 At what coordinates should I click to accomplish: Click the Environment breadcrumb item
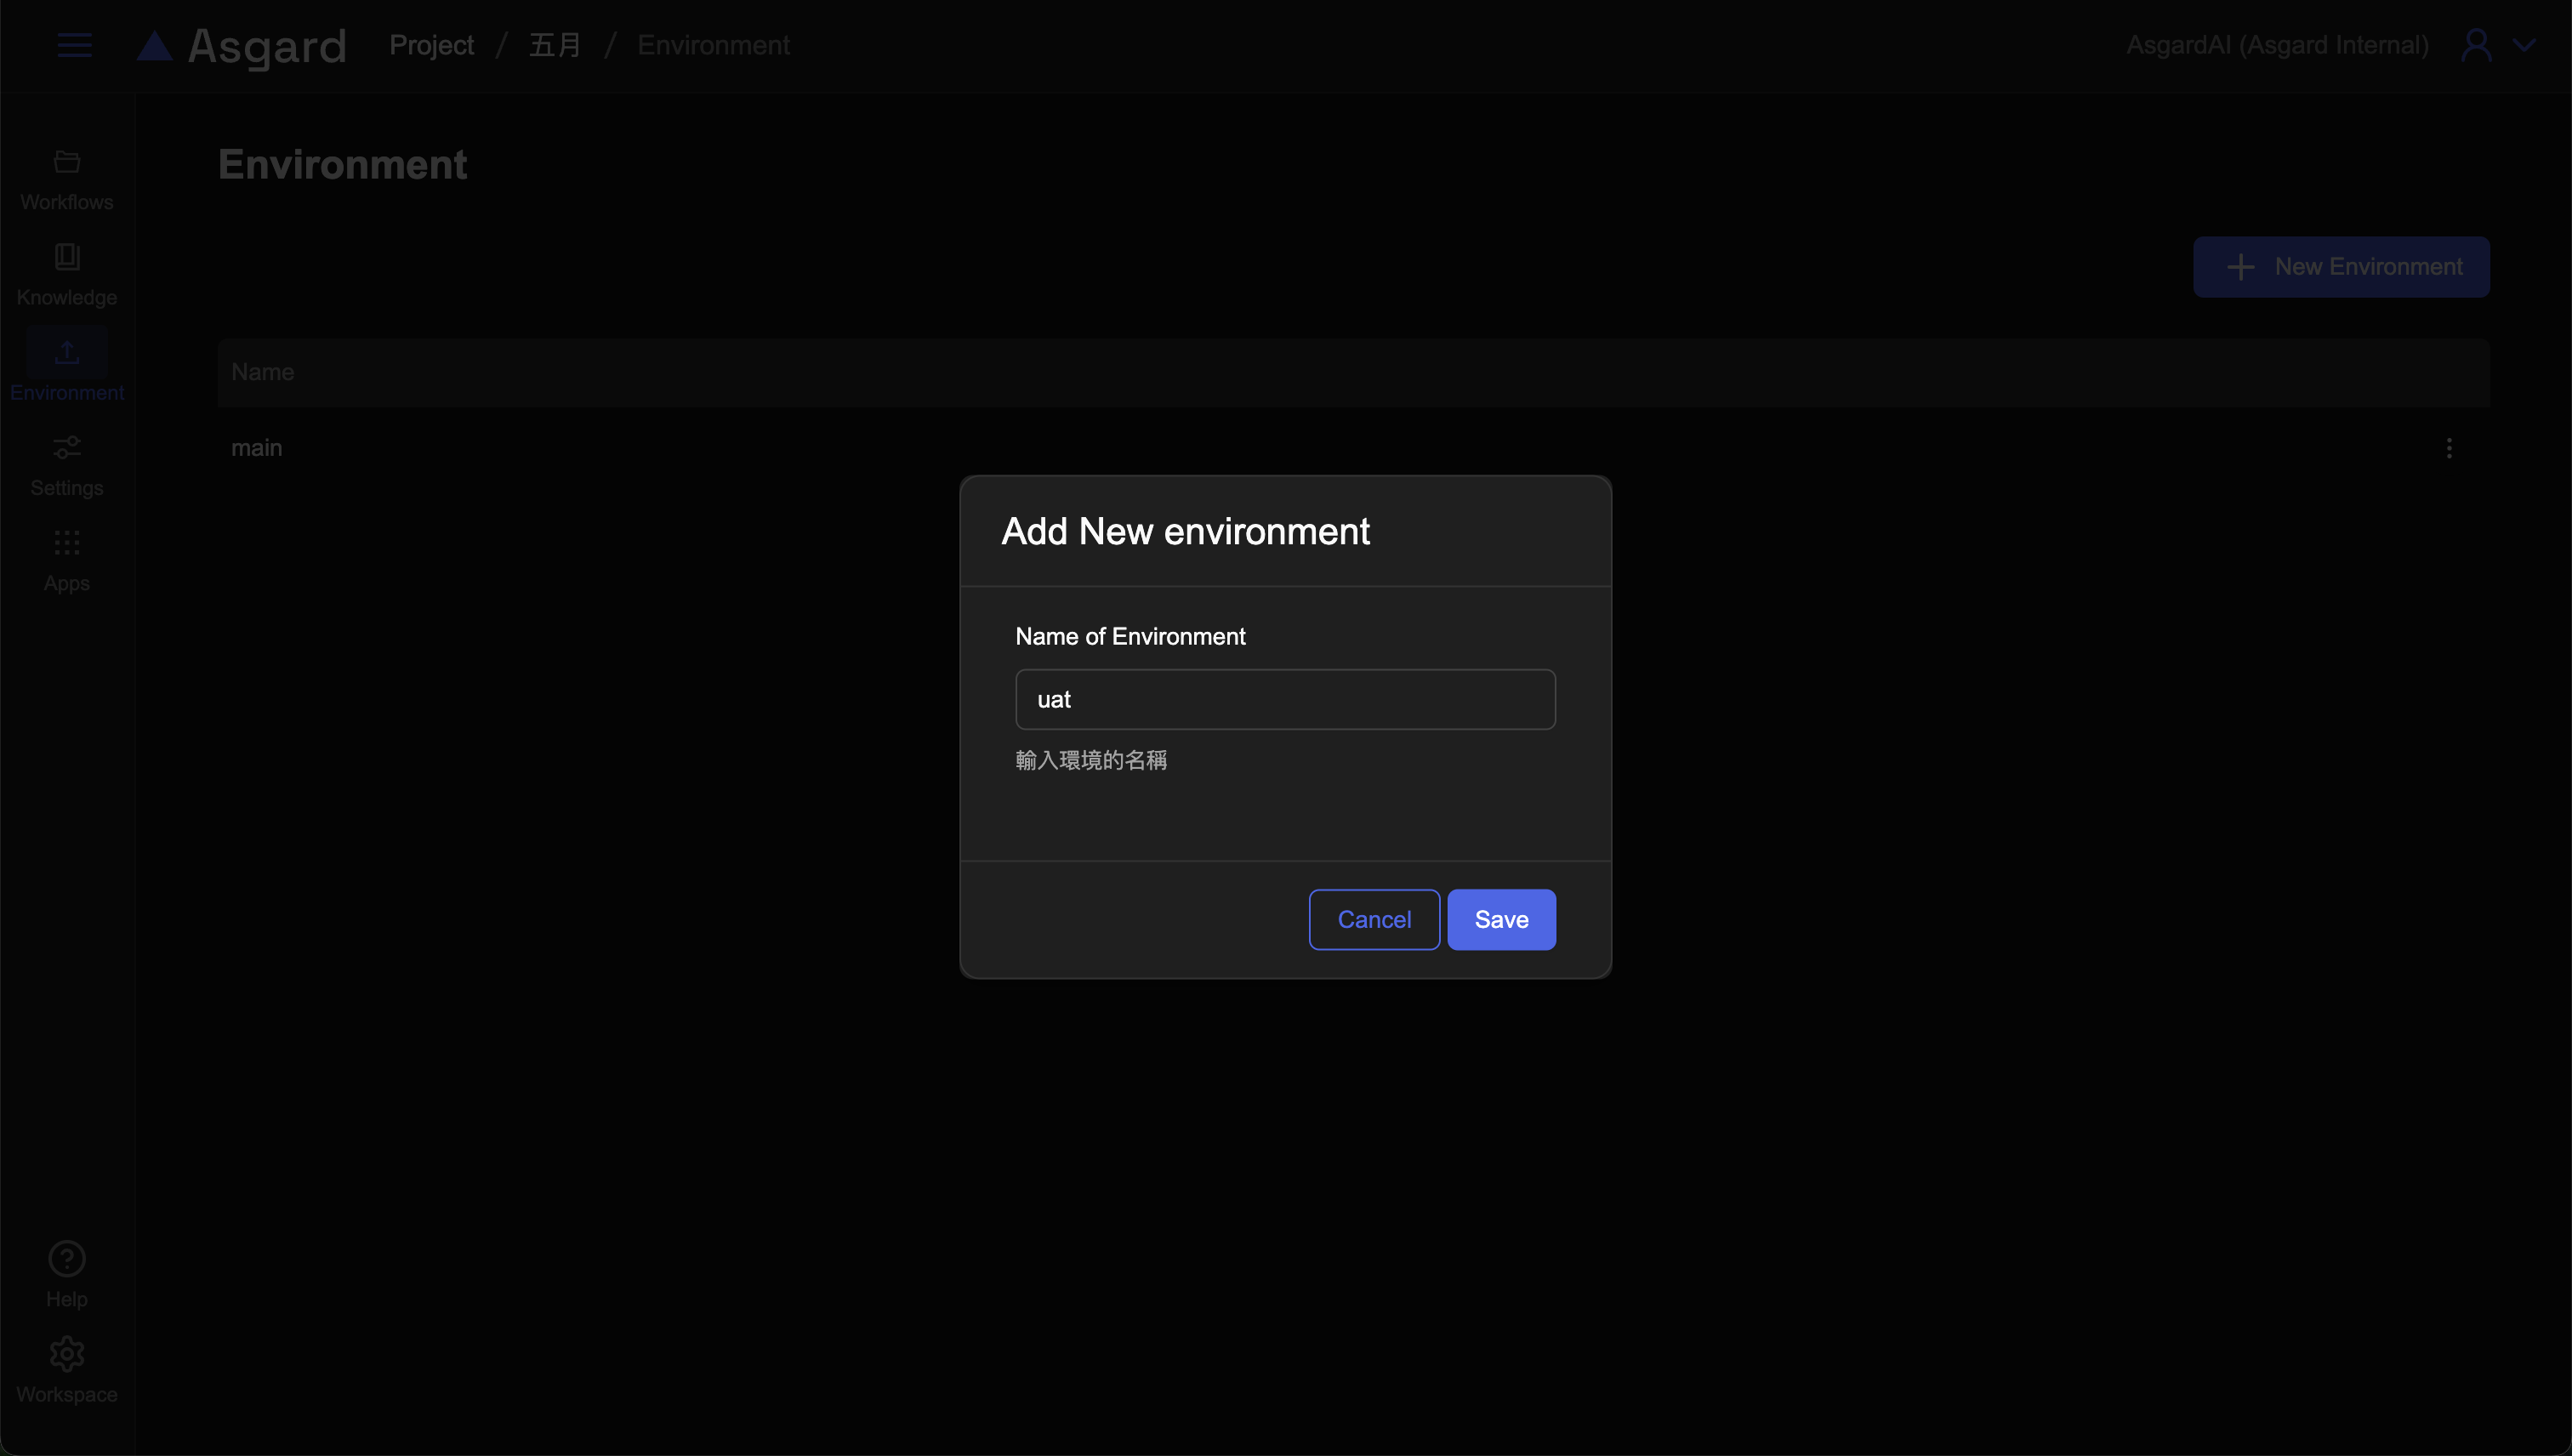[x=713, y=45]
